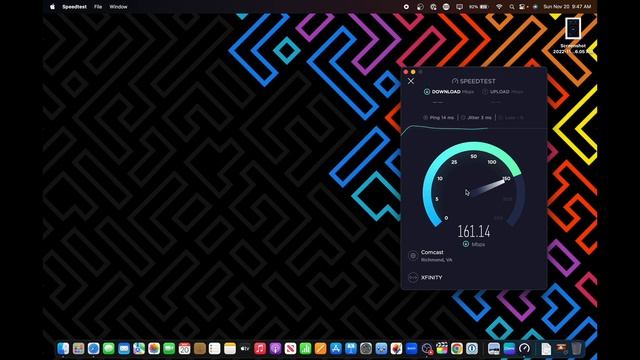Open the Trash in the Dock
The image size is (640, 360).
tap(576, 349)
